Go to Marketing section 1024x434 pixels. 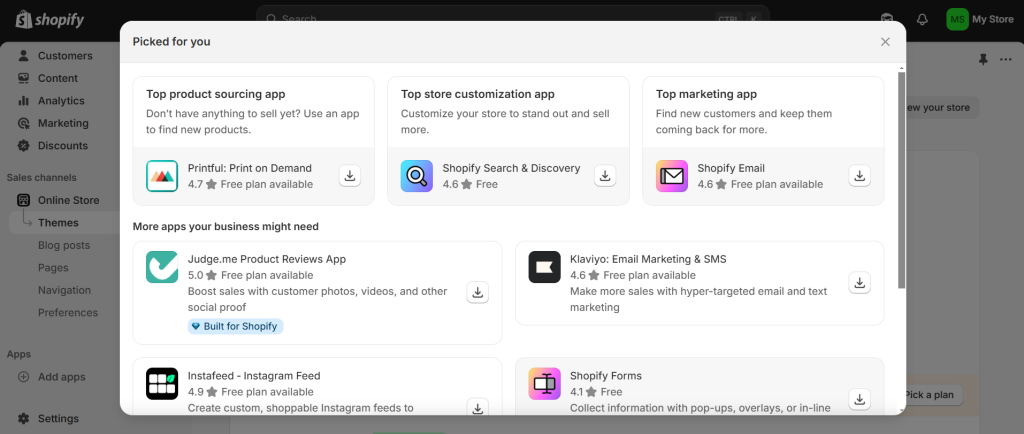tap(65, 123)
